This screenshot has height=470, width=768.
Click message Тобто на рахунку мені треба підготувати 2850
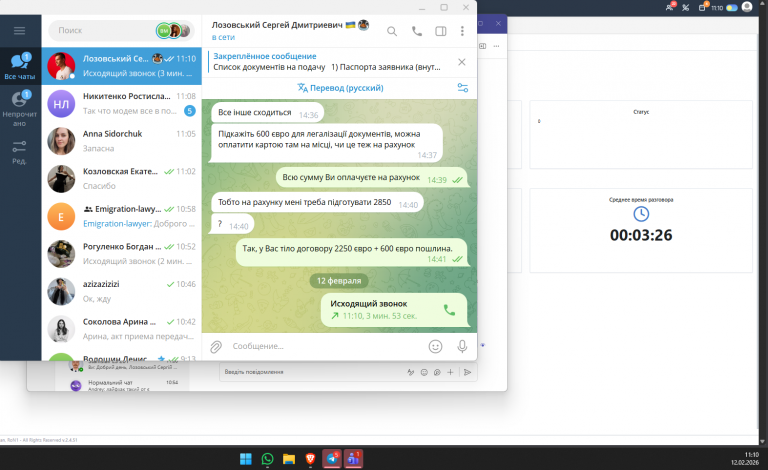click(x=317, y=202)
